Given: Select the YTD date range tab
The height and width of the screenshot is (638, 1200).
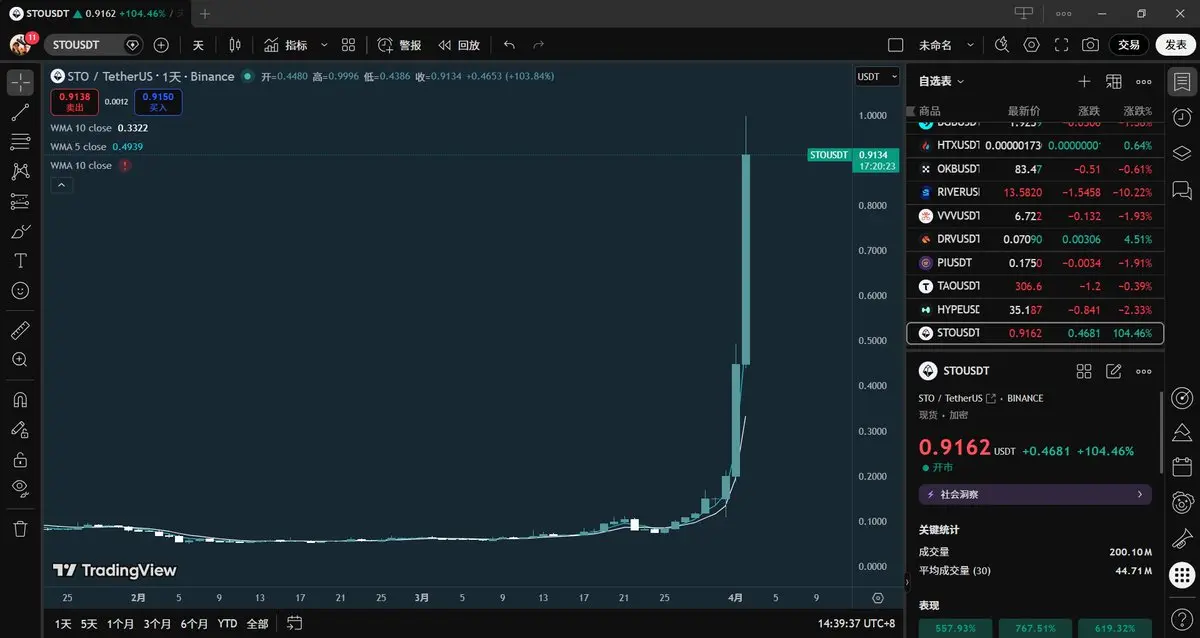Looking at the screenshot, I should tap(228, 623).
